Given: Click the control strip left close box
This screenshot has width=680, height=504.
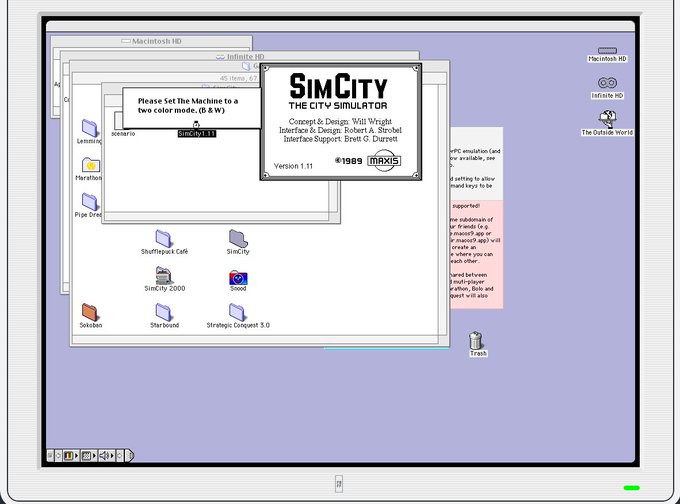Looking at the screenshot, I should (x=50, y=456).
